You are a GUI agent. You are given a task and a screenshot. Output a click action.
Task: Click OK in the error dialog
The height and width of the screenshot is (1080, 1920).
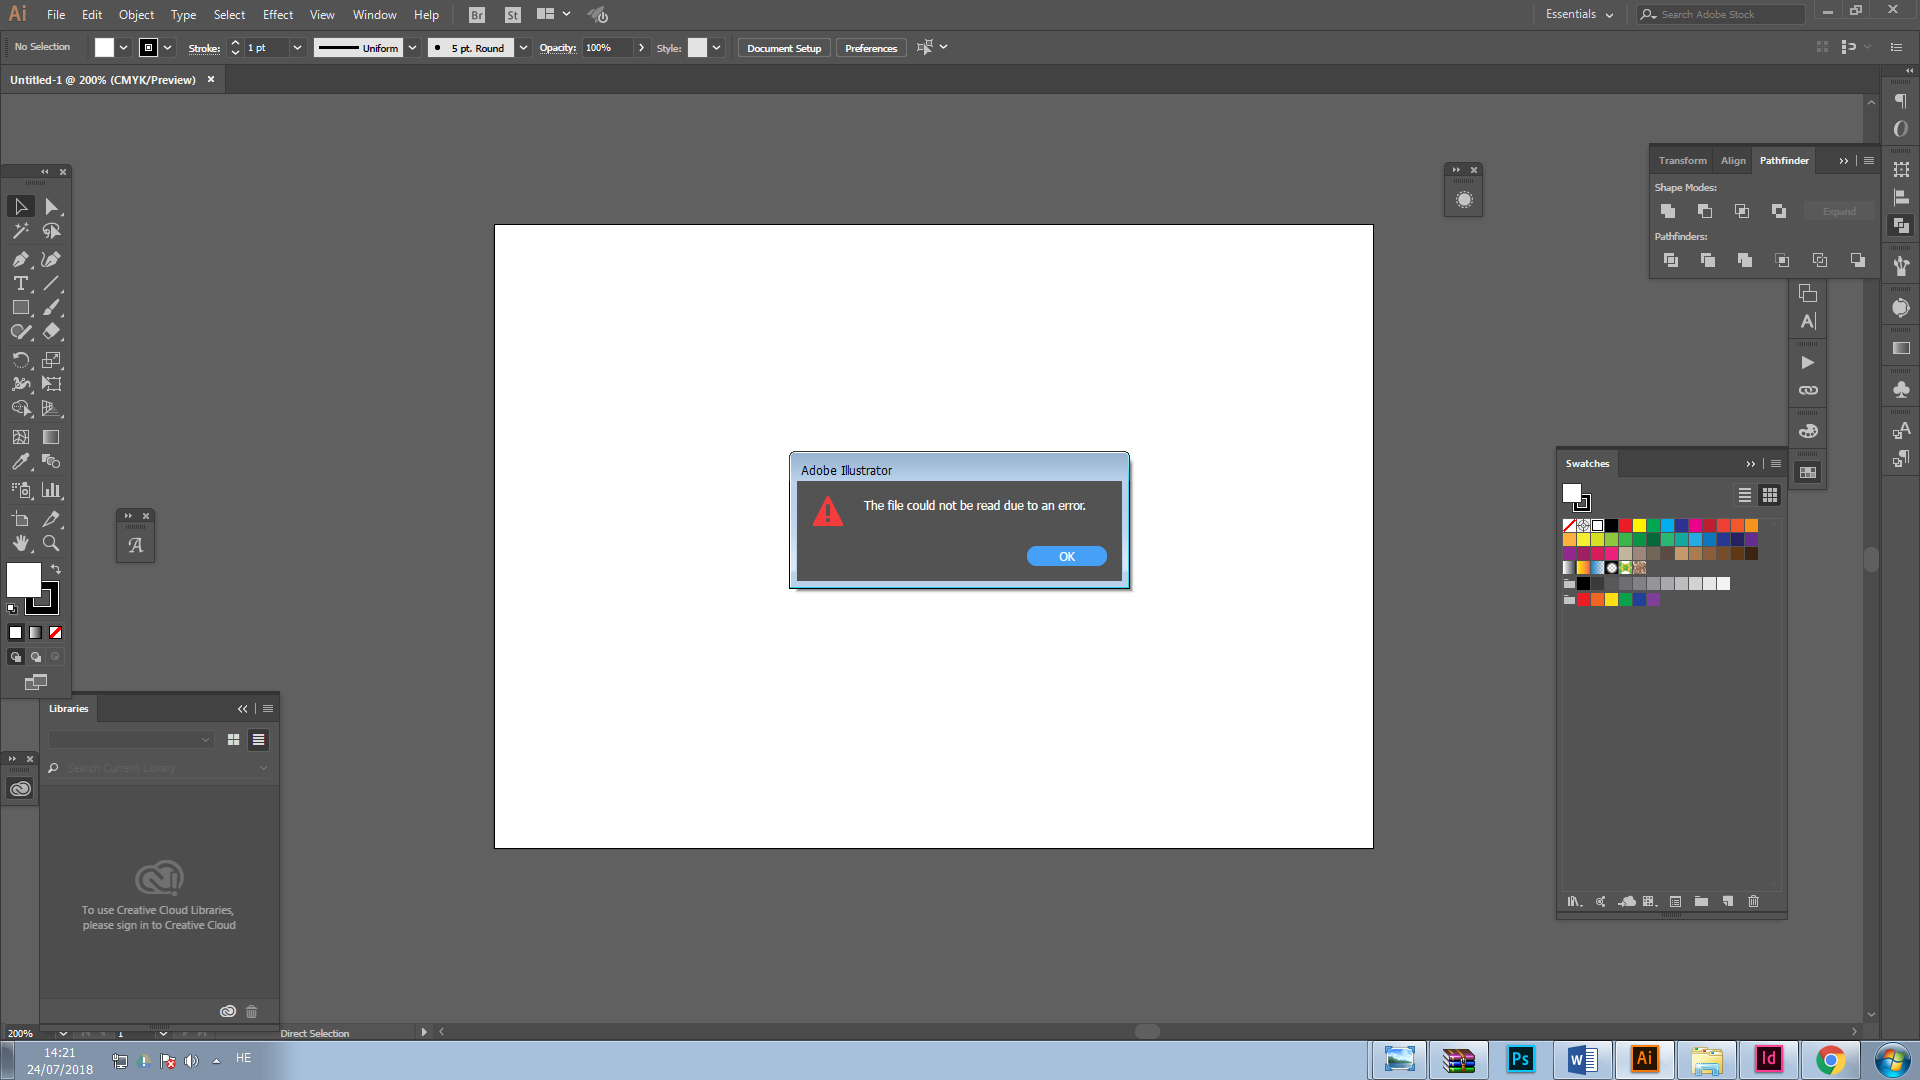pos(1066,557)
